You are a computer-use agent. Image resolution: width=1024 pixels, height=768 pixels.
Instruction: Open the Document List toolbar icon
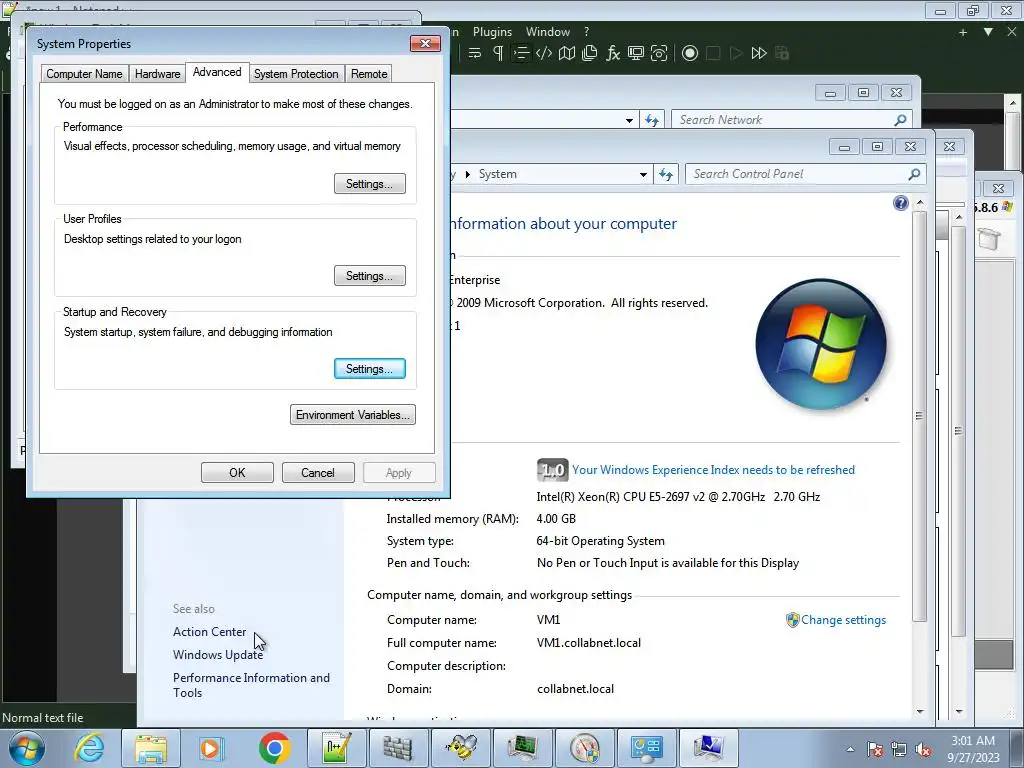[x=590, y=54]
